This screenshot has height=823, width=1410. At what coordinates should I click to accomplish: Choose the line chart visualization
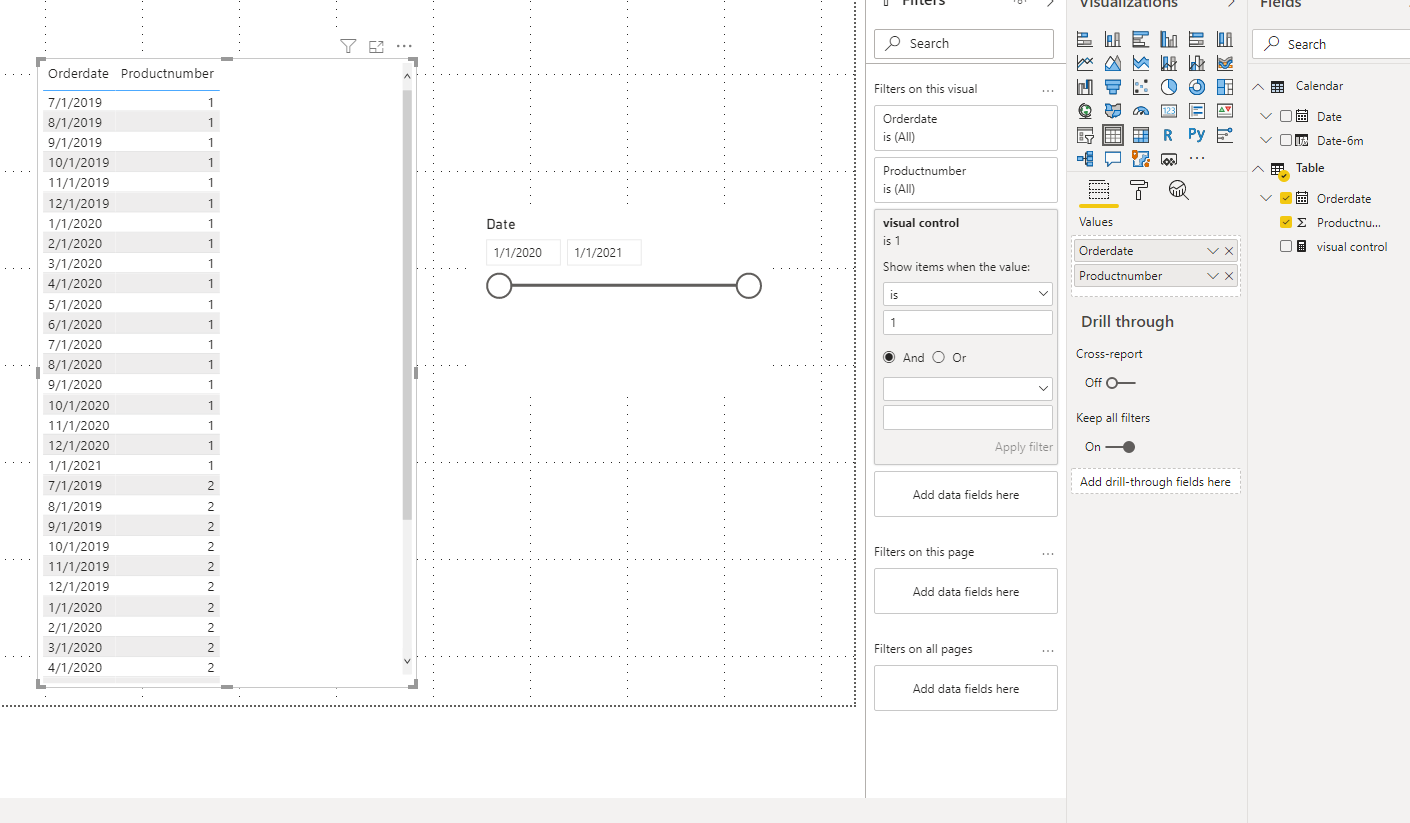pyautogui.click(x=1085, y=63)
